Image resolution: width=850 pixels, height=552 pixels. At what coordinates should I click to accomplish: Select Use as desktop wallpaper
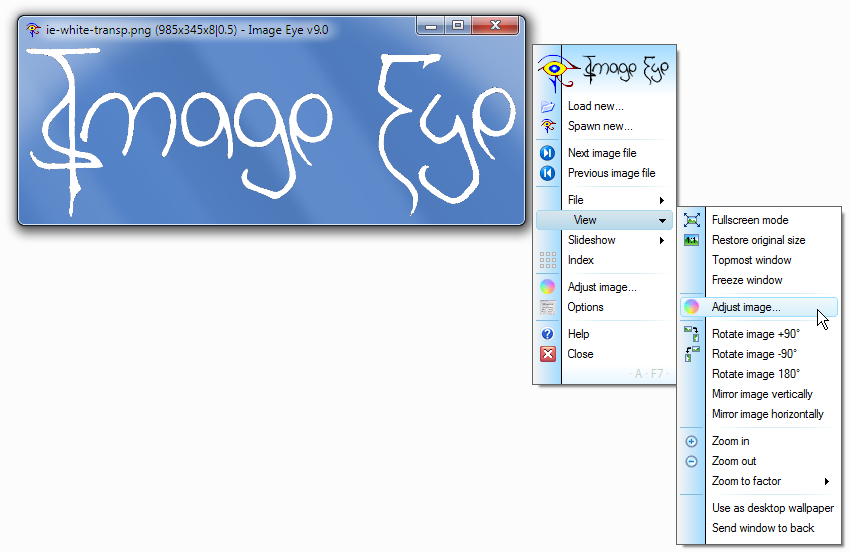772,509
